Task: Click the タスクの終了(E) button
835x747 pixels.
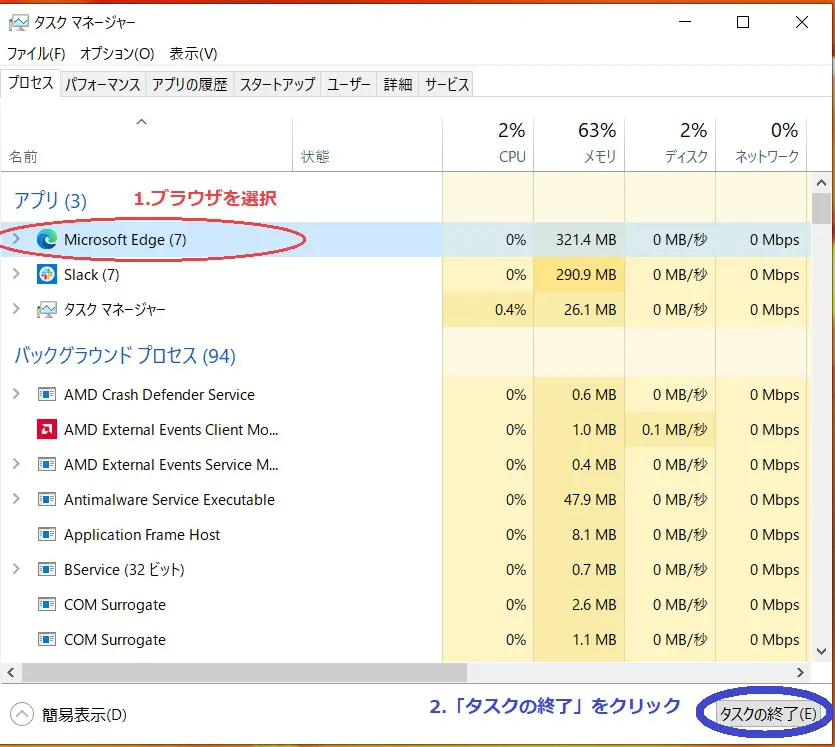Action: pos(768,713)
